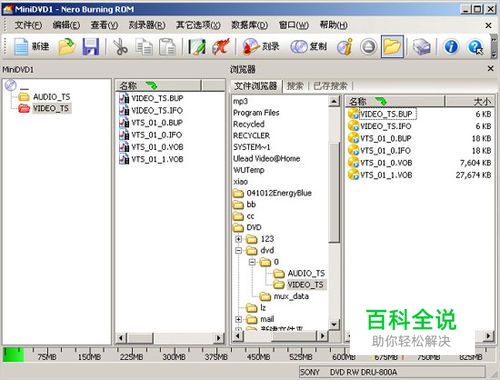The height and width of the screenshot is (380, 500).
Task: Expand the 123 folder in browser tree
Action: tap(238, 239)
